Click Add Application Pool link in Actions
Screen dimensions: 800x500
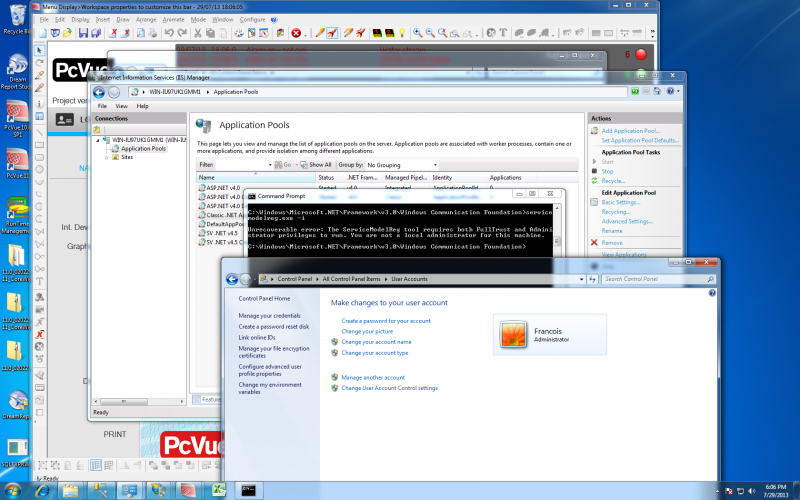(x=631, y=131)
